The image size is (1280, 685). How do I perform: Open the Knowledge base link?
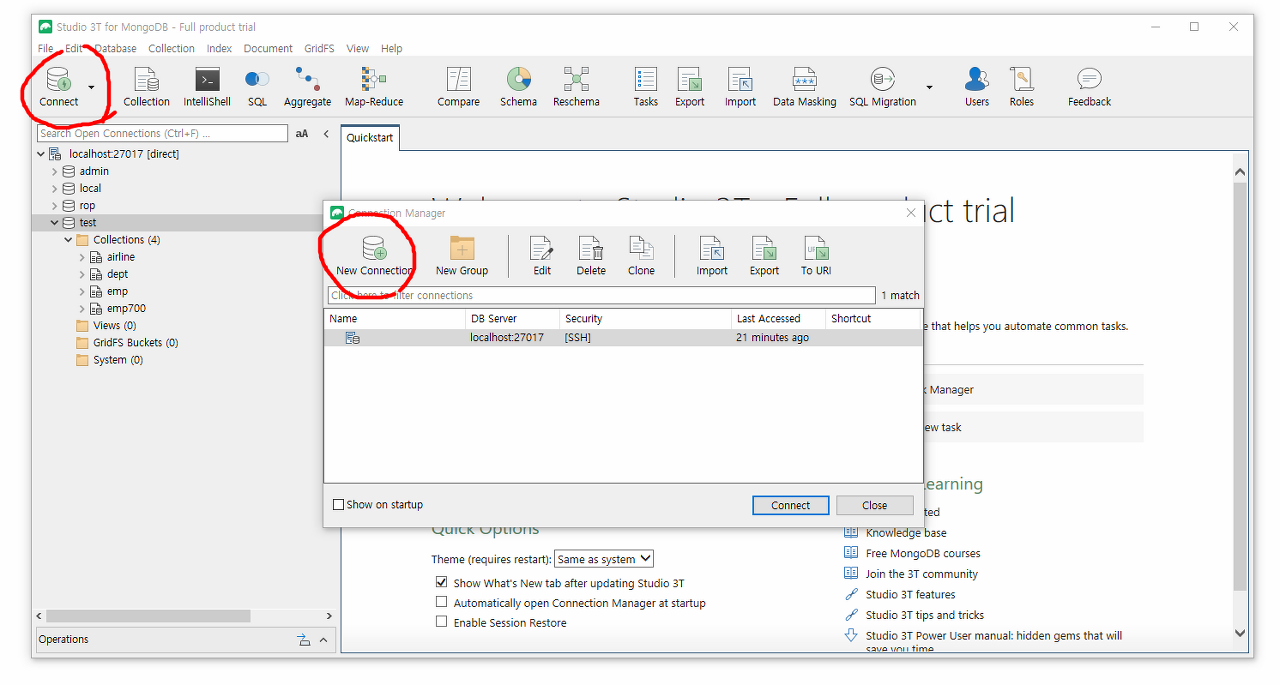[x=906, y=533]
